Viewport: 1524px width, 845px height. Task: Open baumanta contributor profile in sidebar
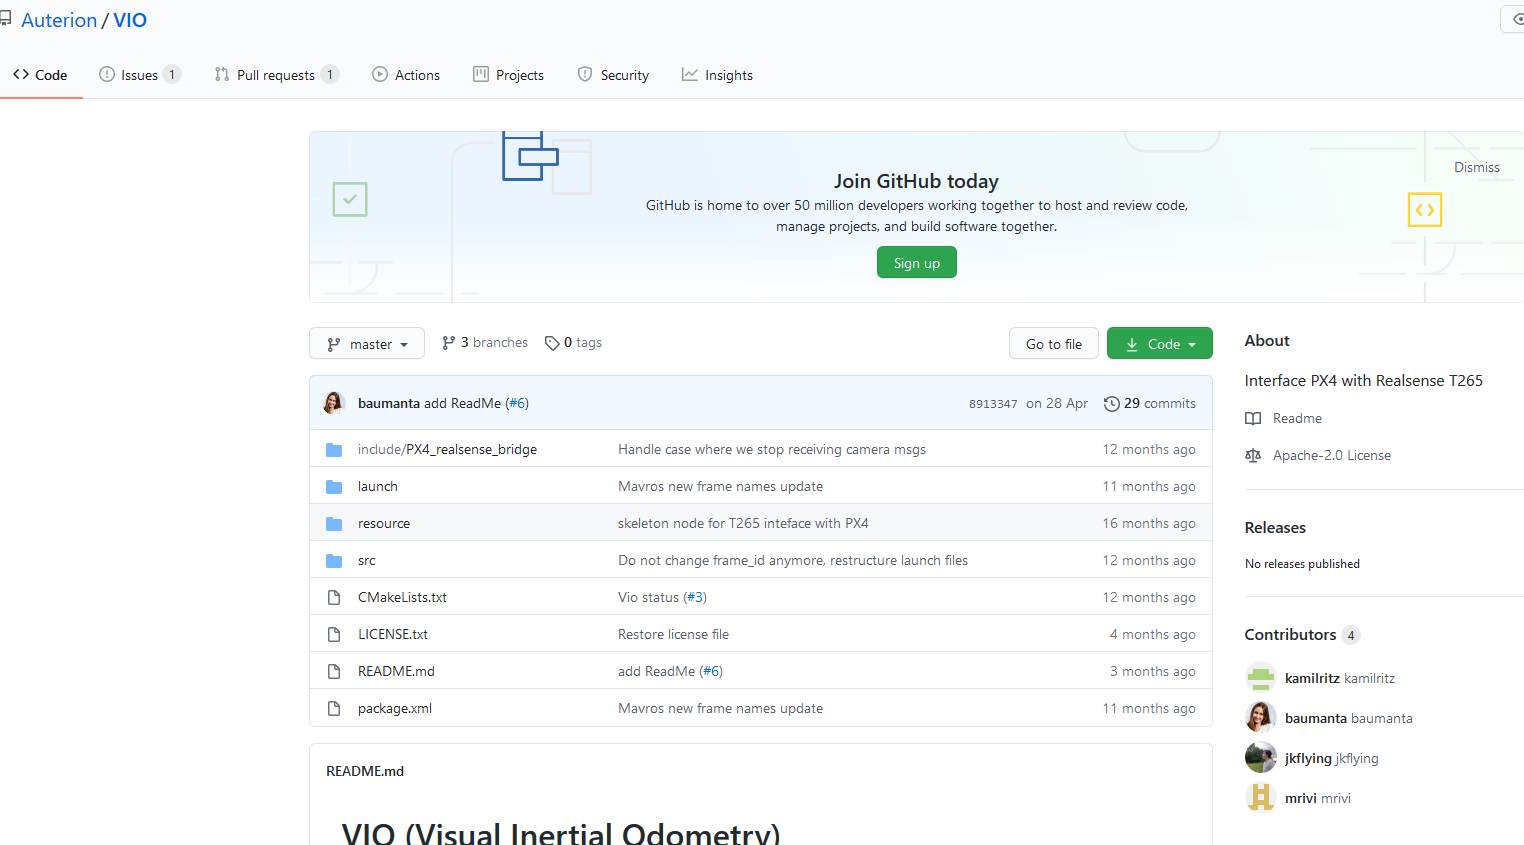tap(1349, 718)
